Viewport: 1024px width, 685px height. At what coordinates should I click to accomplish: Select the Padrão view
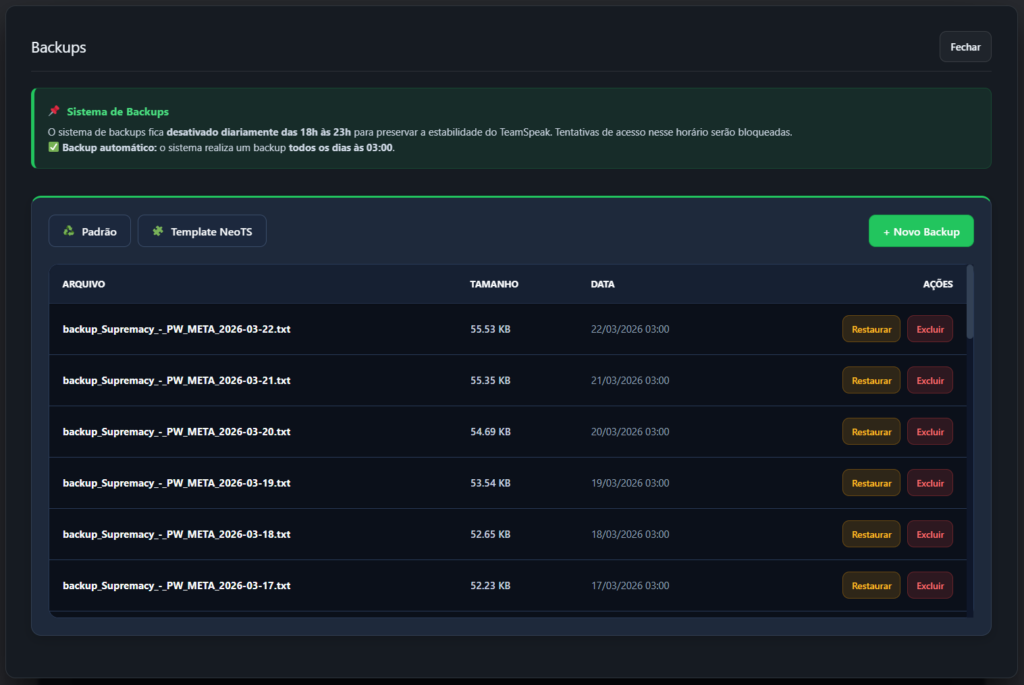(89, 231)
